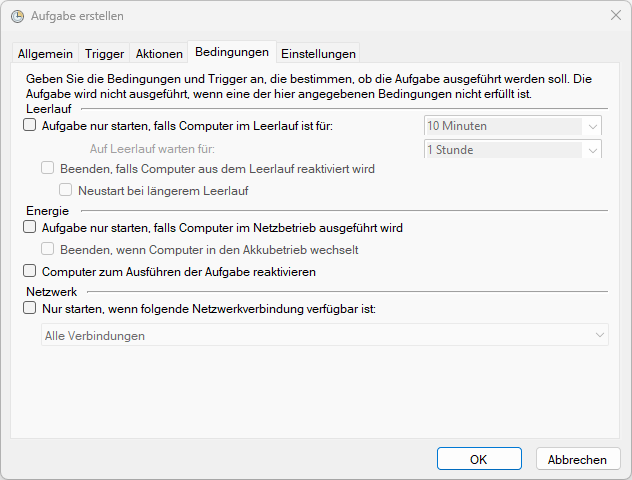Enable start only if computer idle checkbox
Viewport: 632px width, 480px height.
click(29, 125)
